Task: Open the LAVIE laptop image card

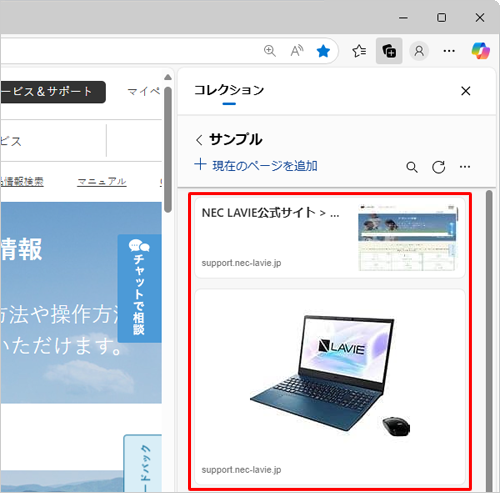Action: [x=330, y=387]
